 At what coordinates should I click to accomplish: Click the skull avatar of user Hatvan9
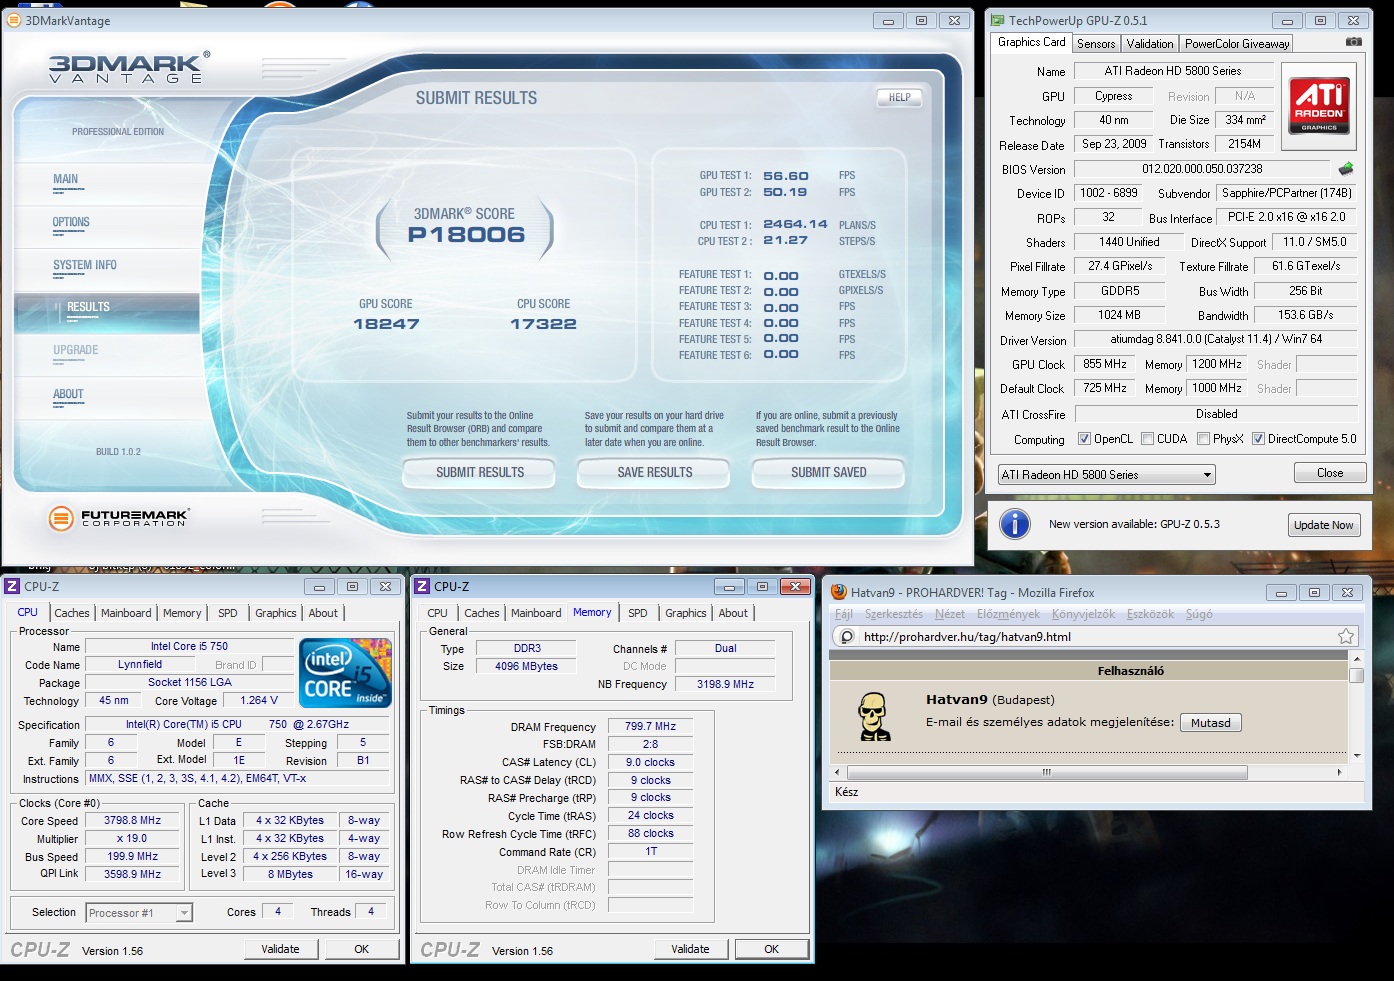tap(874, 716)
